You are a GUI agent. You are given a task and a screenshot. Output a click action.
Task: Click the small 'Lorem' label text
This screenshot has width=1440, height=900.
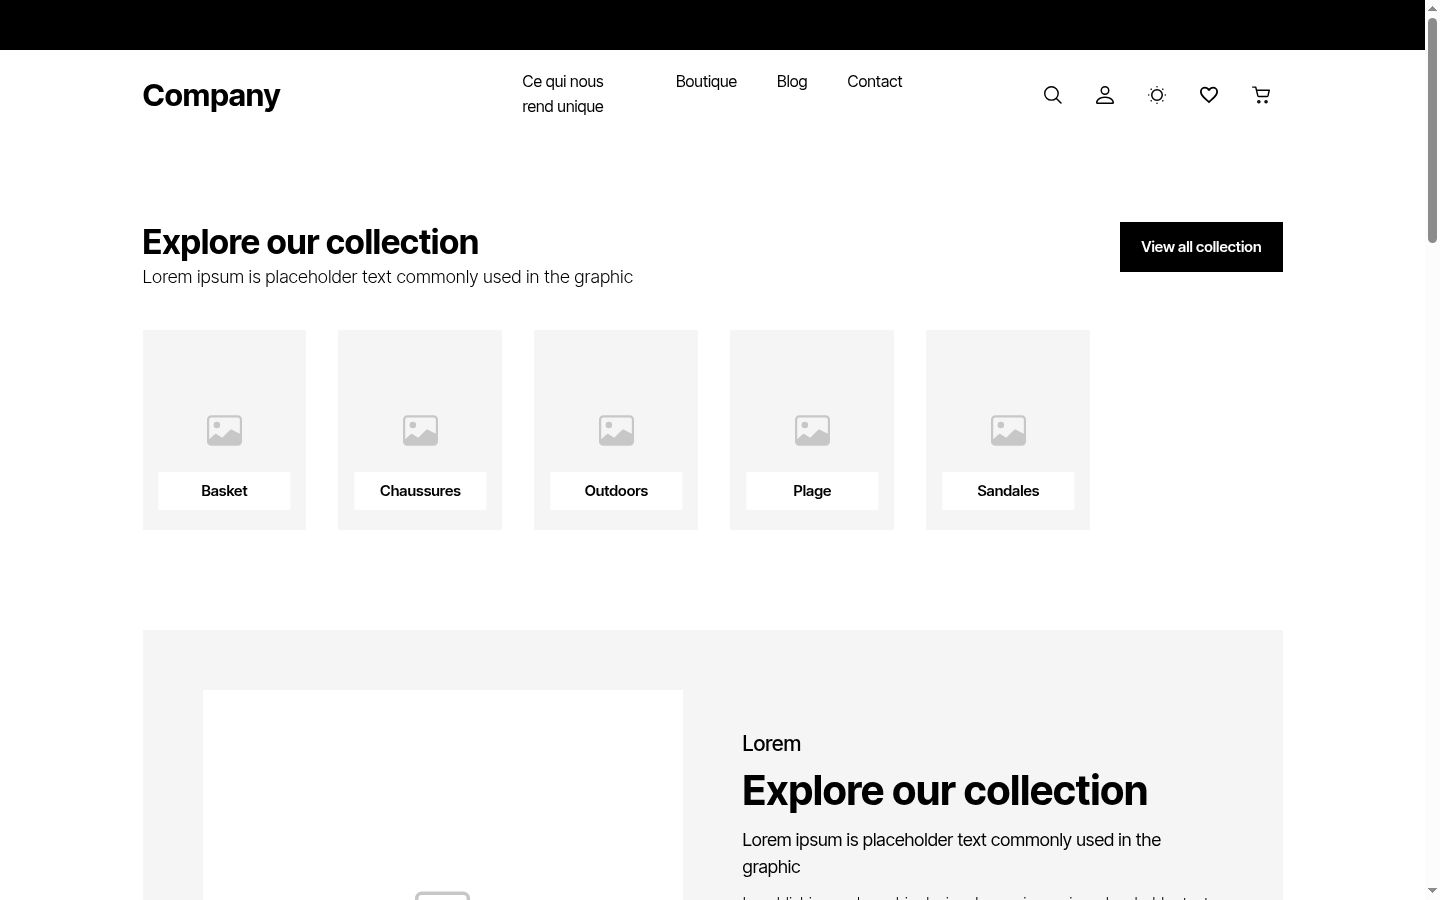(771, 744)
